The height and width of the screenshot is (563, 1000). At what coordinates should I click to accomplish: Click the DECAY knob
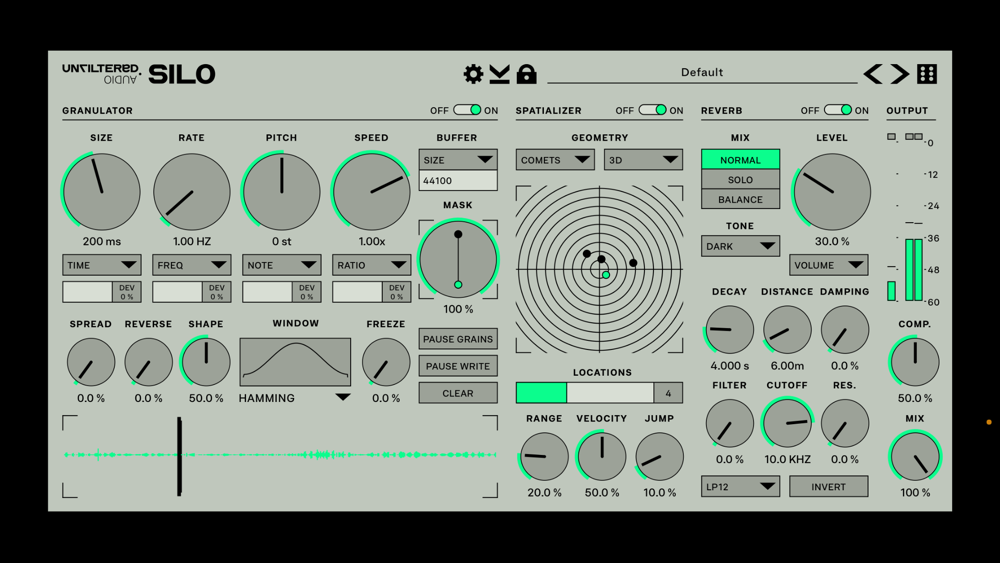click(730, 330)
